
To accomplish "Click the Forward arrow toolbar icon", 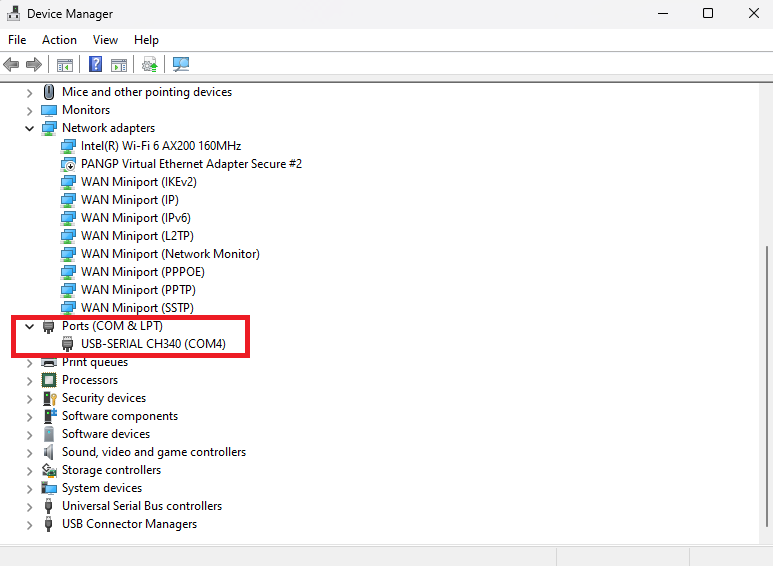I will (34, 65).
